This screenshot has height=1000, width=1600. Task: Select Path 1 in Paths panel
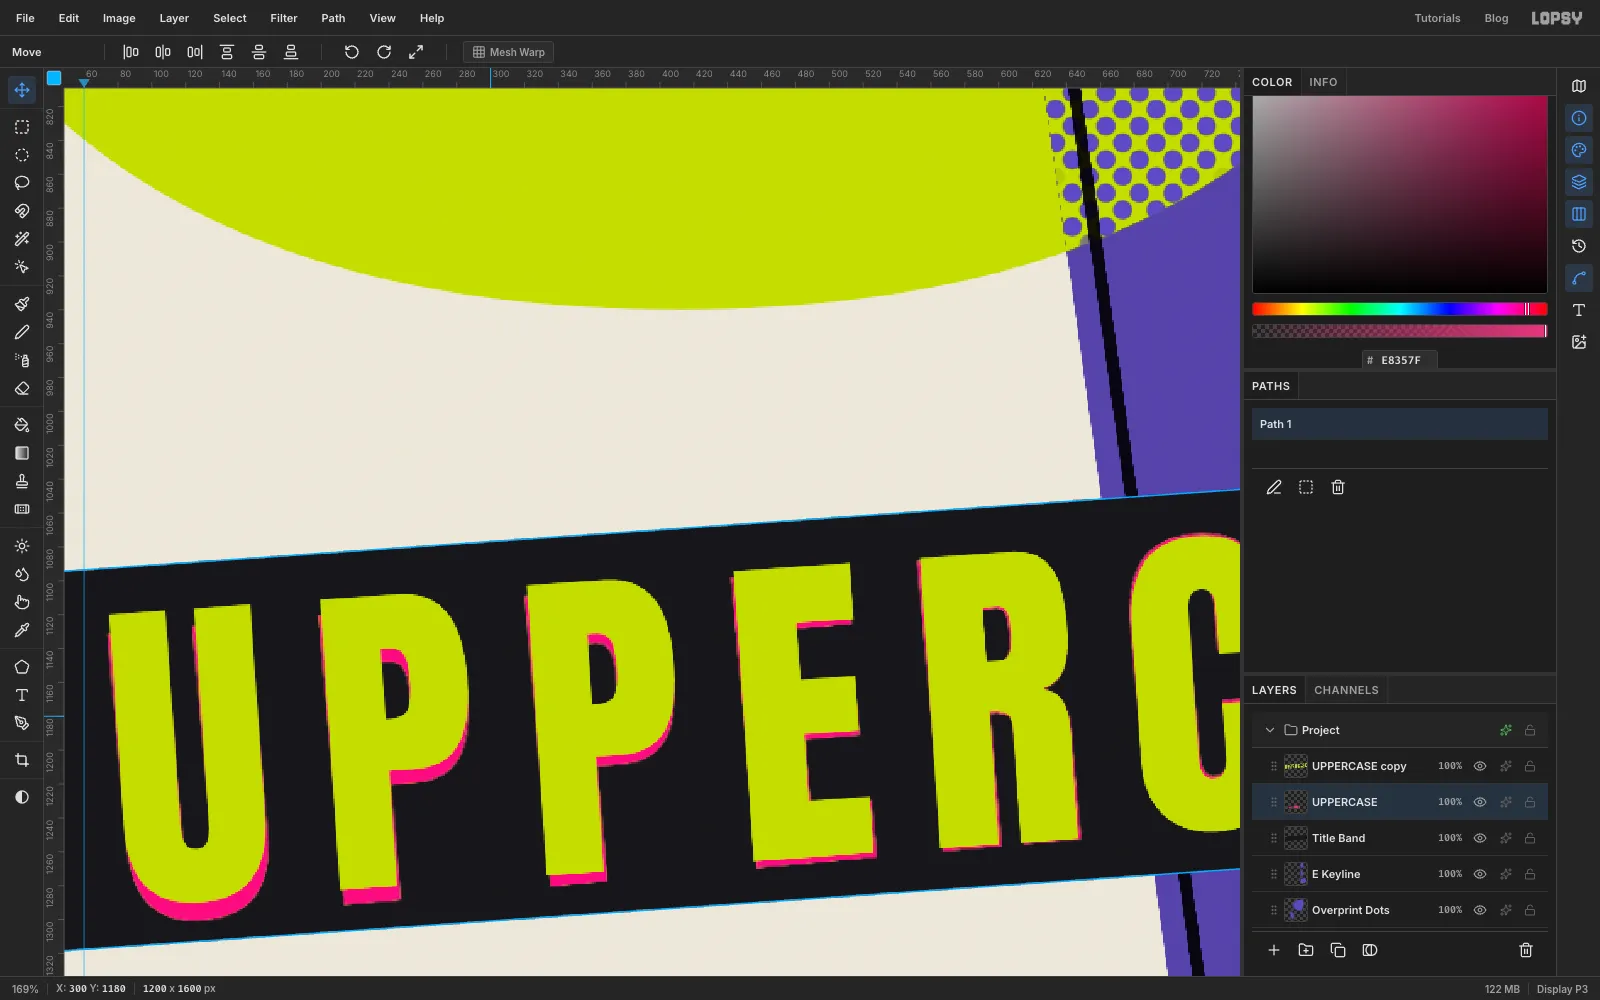[1400, 424]
